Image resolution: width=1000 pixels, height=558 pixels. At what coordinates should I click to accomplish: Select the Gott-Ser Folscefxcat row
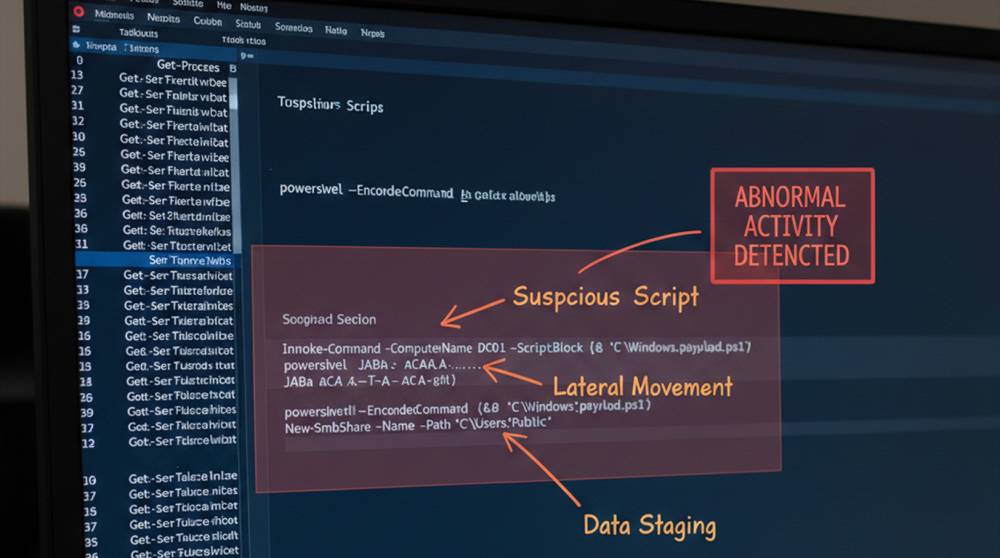pyautogui.click(x=181, y=395)
